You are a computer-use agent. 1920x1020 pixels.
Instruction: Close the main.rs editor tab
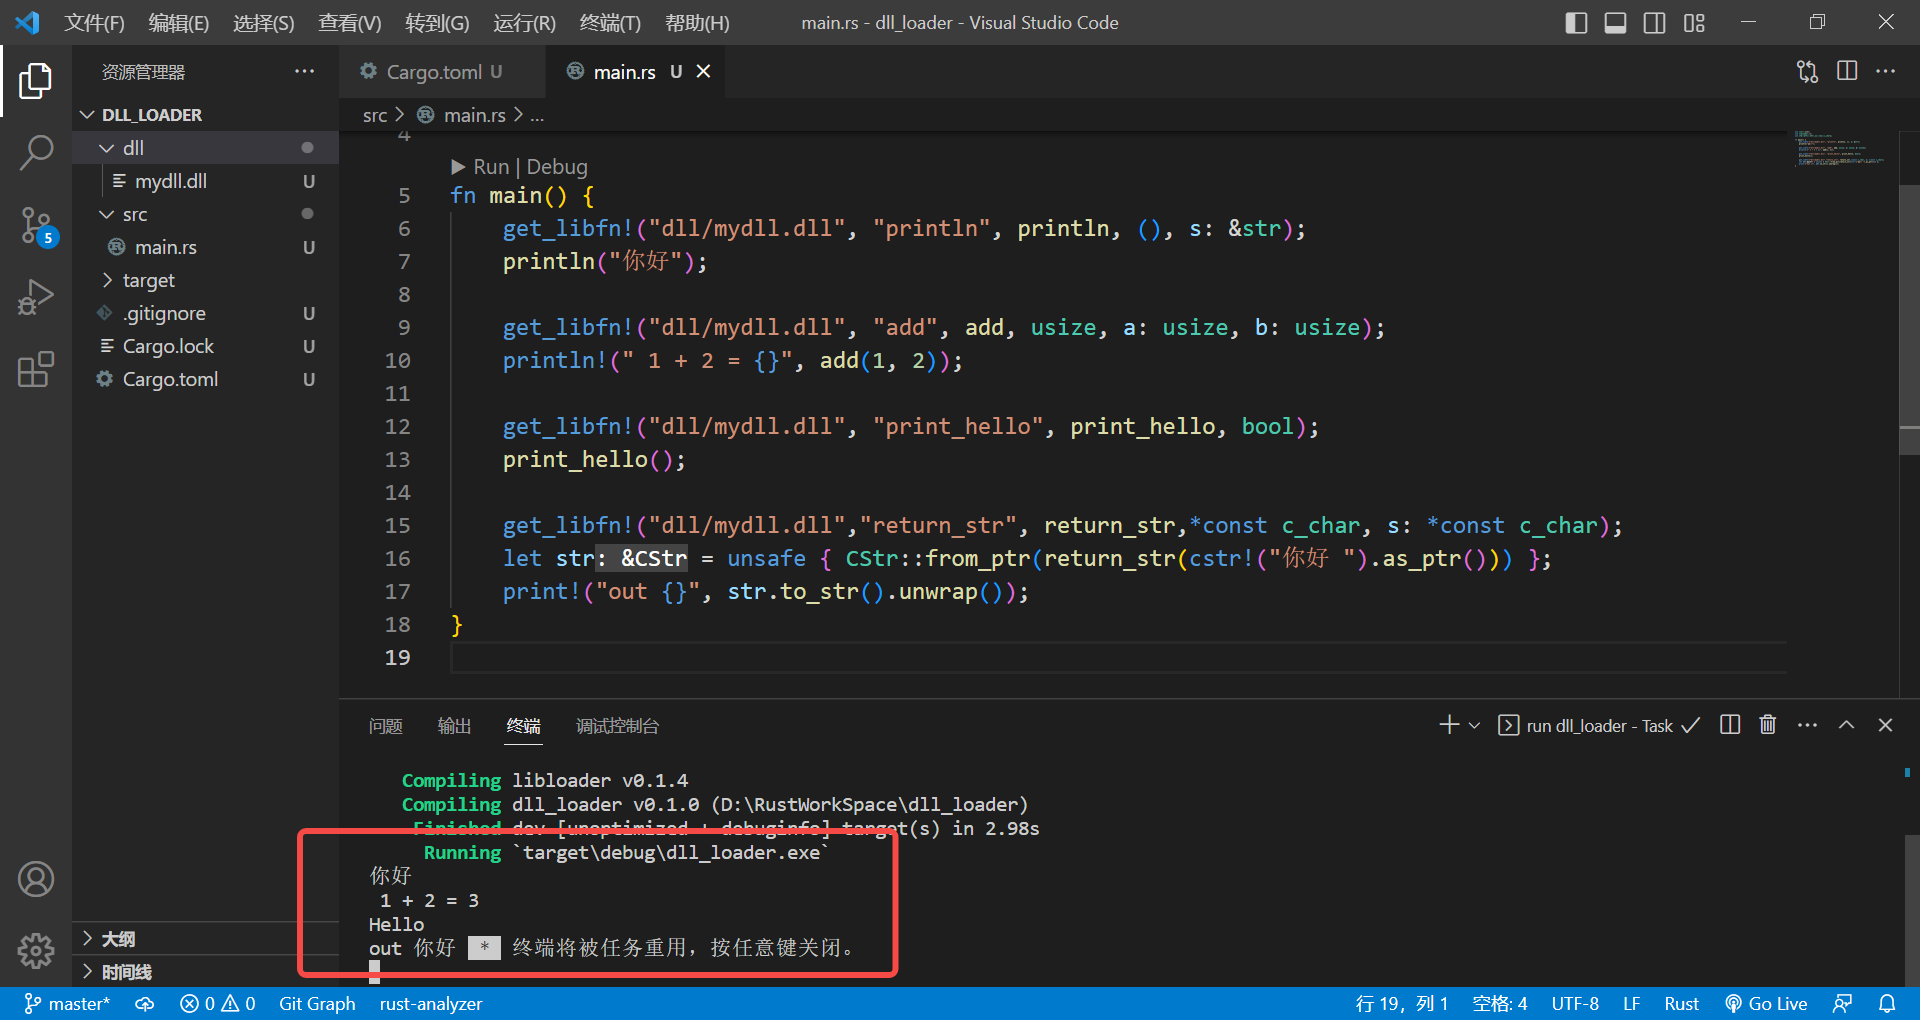pos(704,71)
